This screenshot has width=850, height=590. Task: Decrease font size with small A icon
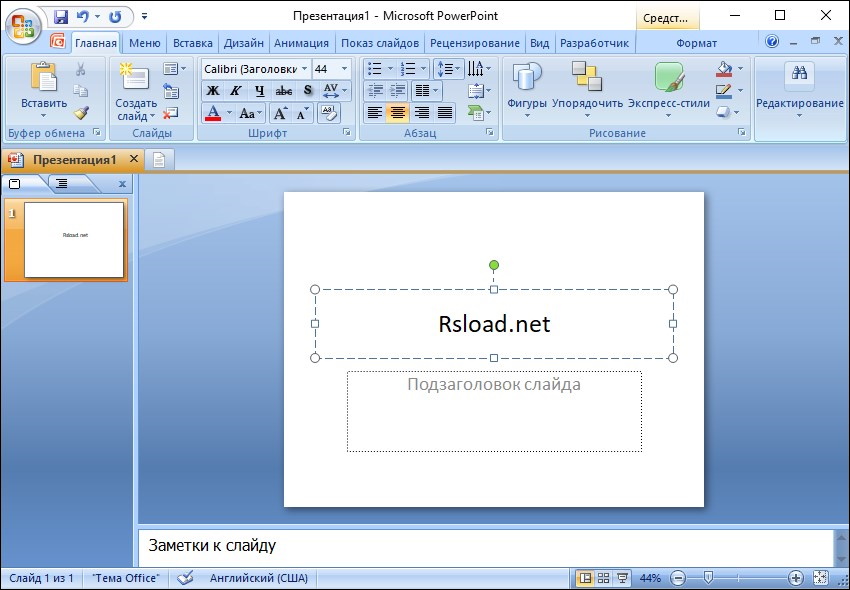coord(302,113)
